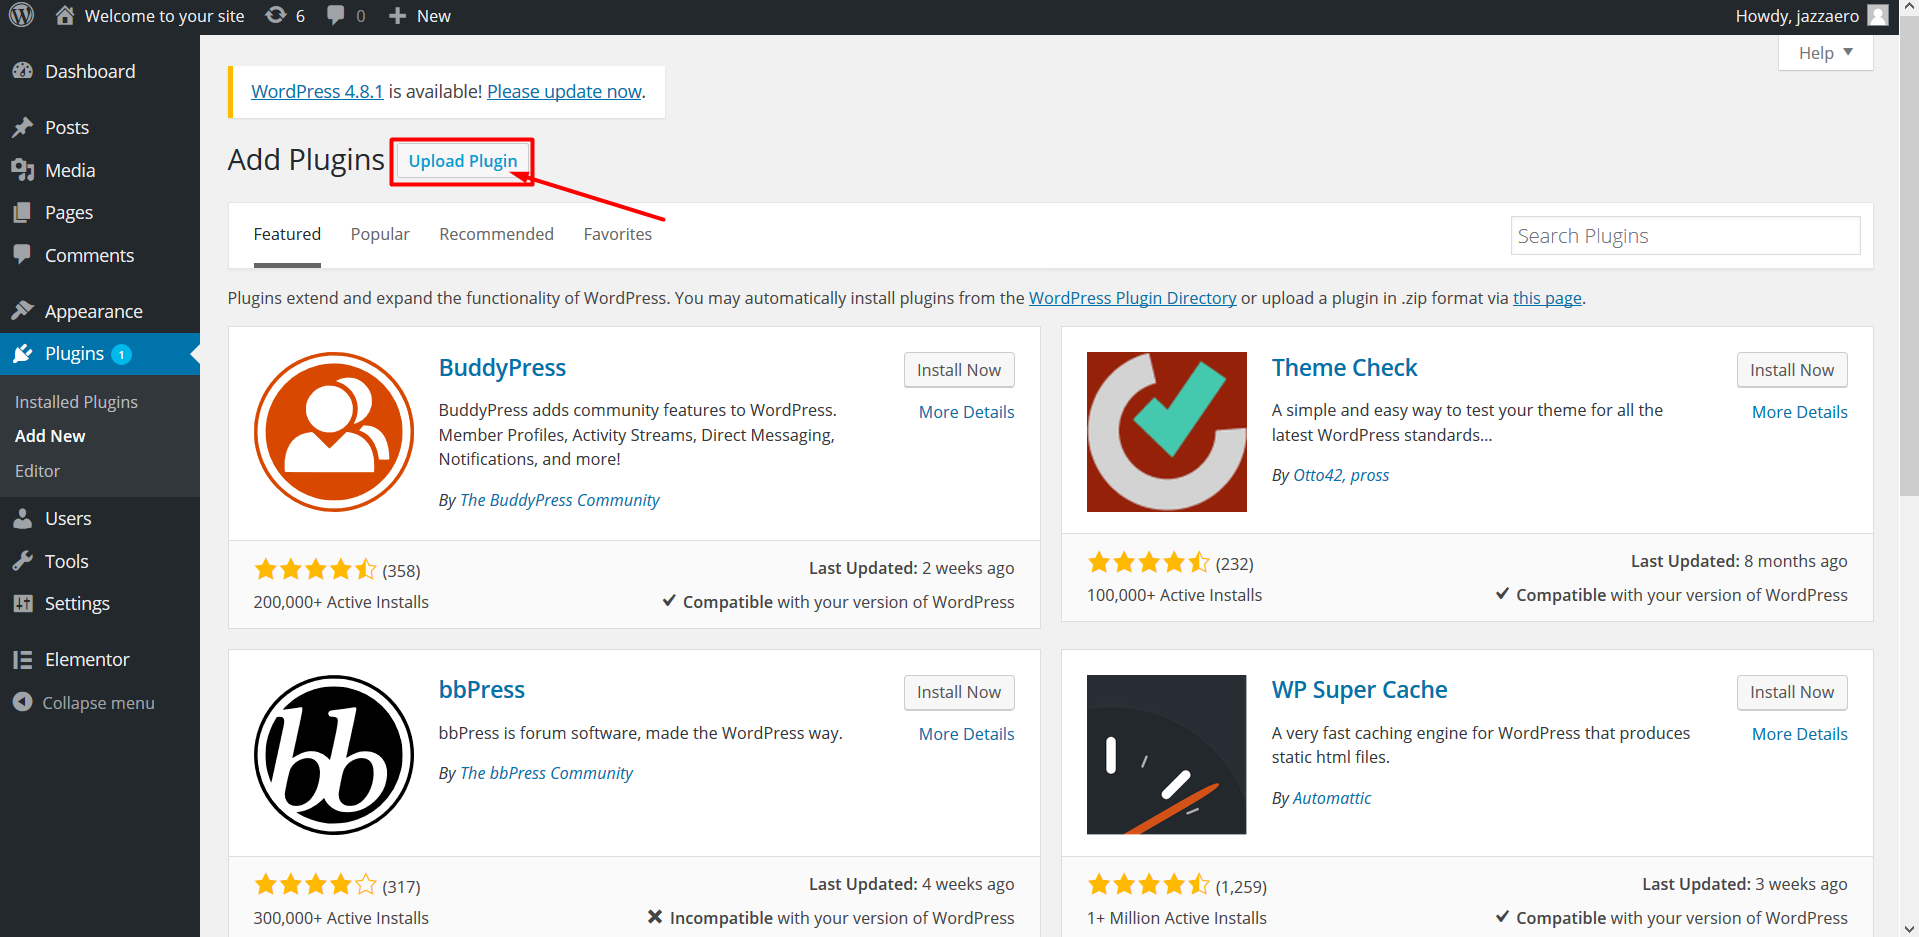Click the bbPress plugin logo
Viewport: 1919px width, 937px height.
333,755
